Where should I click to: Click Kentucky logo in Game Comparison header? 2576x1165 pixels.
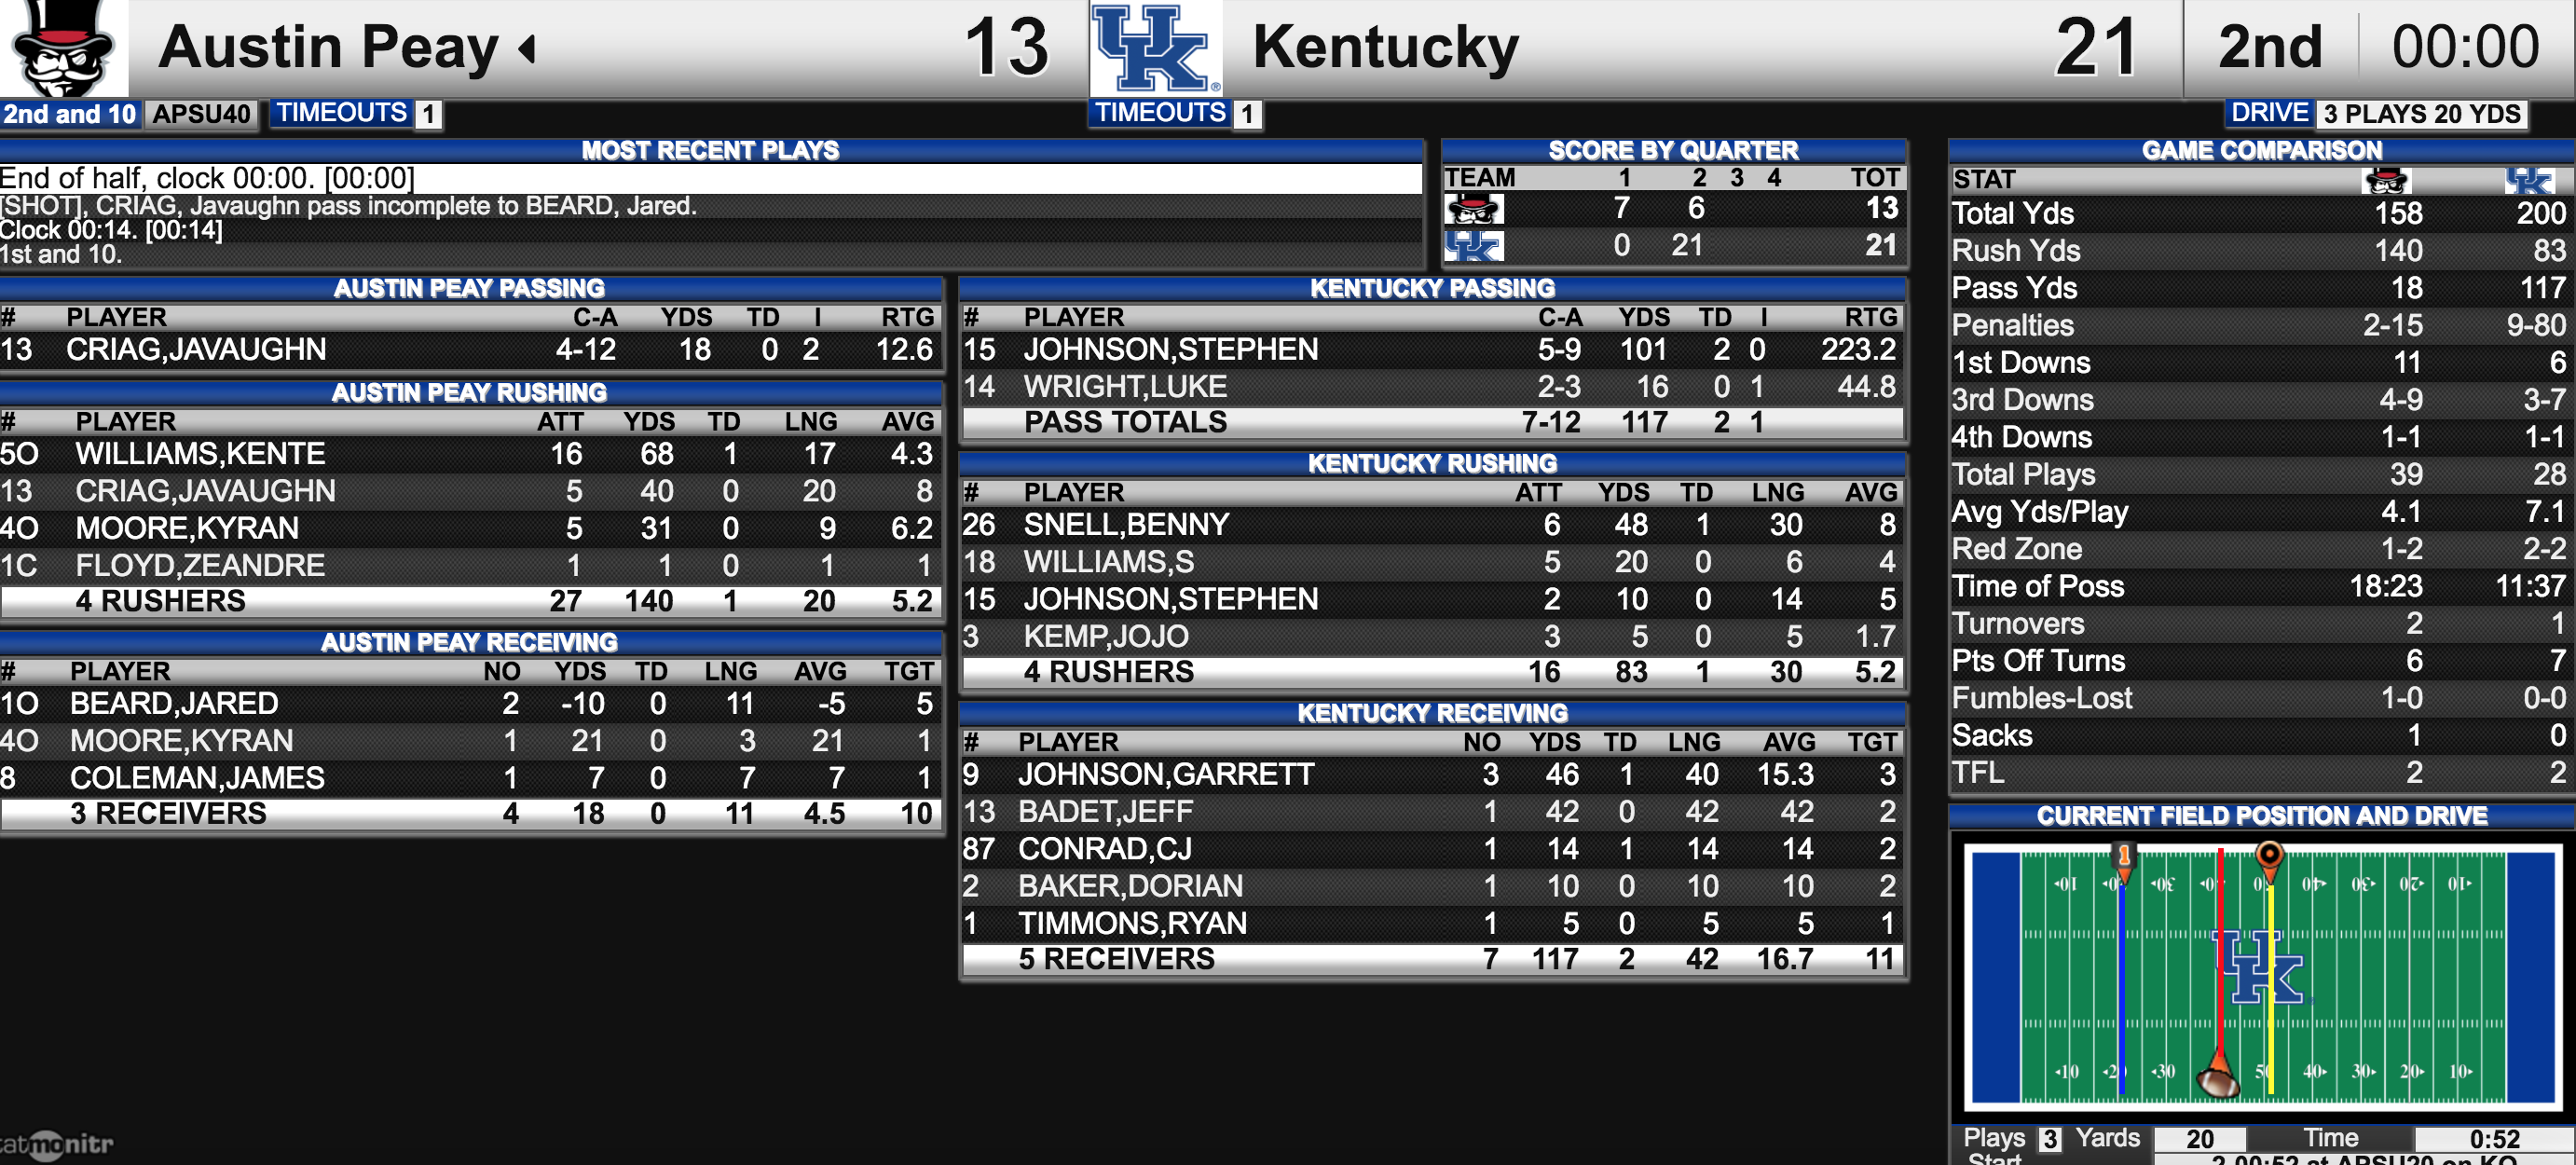pos(2529,181)
